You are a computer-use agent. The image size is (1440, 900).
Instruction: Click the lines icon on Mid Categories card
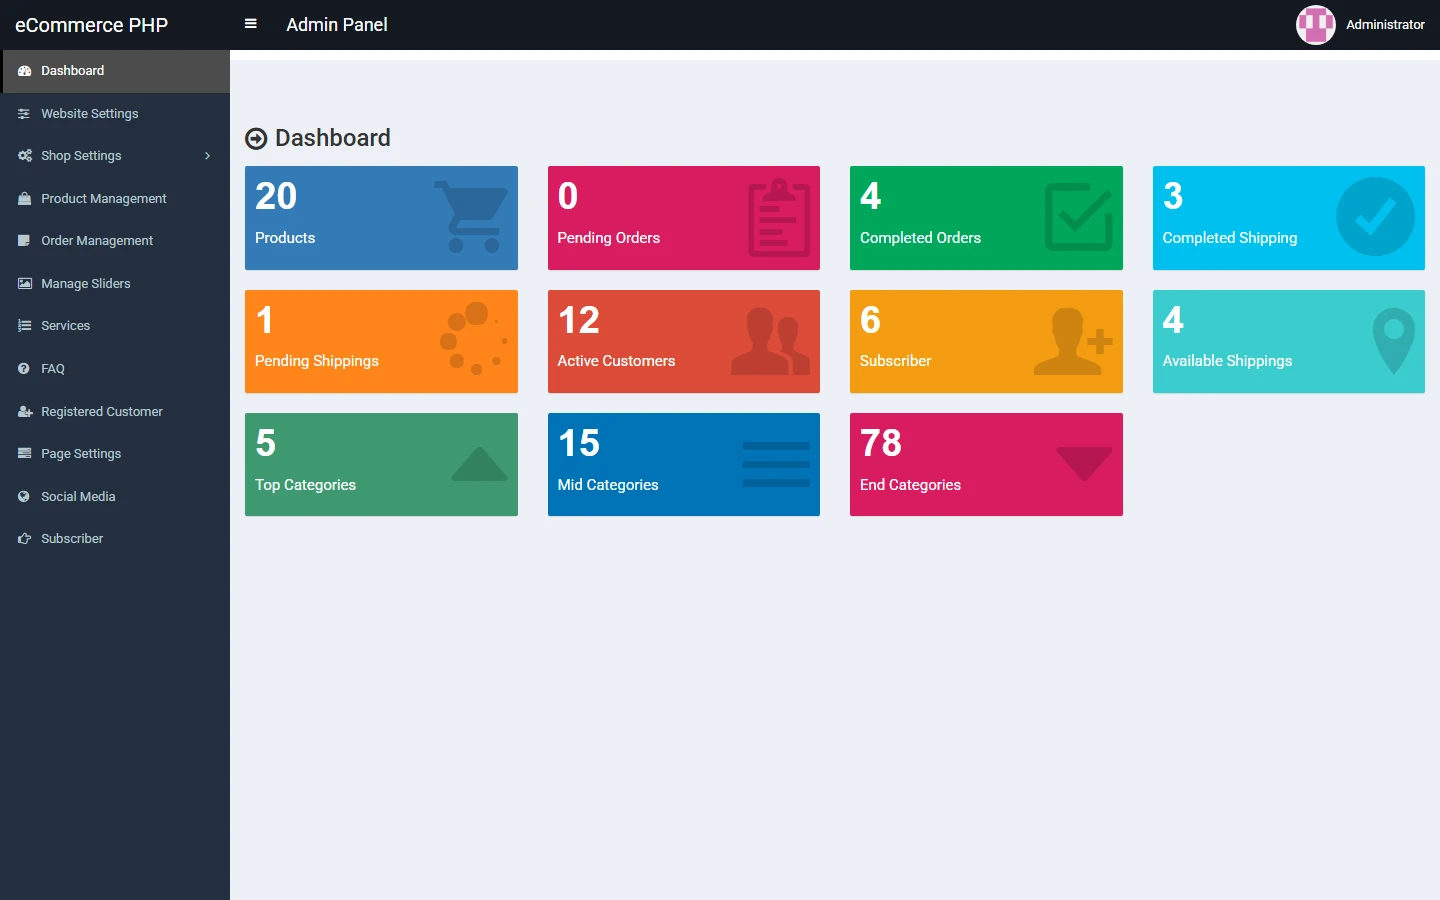777,464
